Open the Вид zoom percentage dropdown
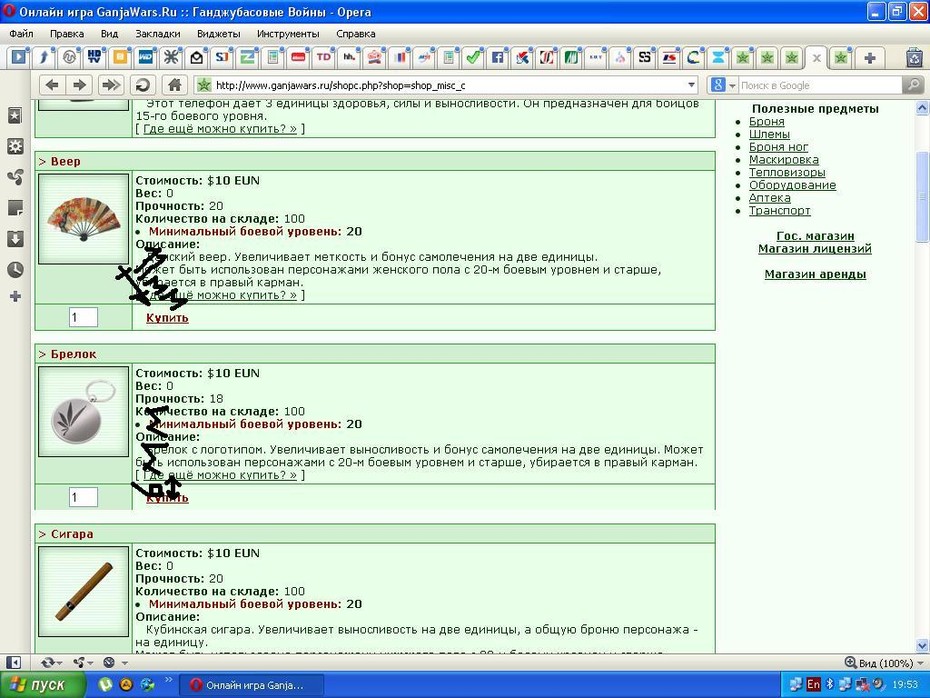The image size is (930, 698). [x=885, y=663]
